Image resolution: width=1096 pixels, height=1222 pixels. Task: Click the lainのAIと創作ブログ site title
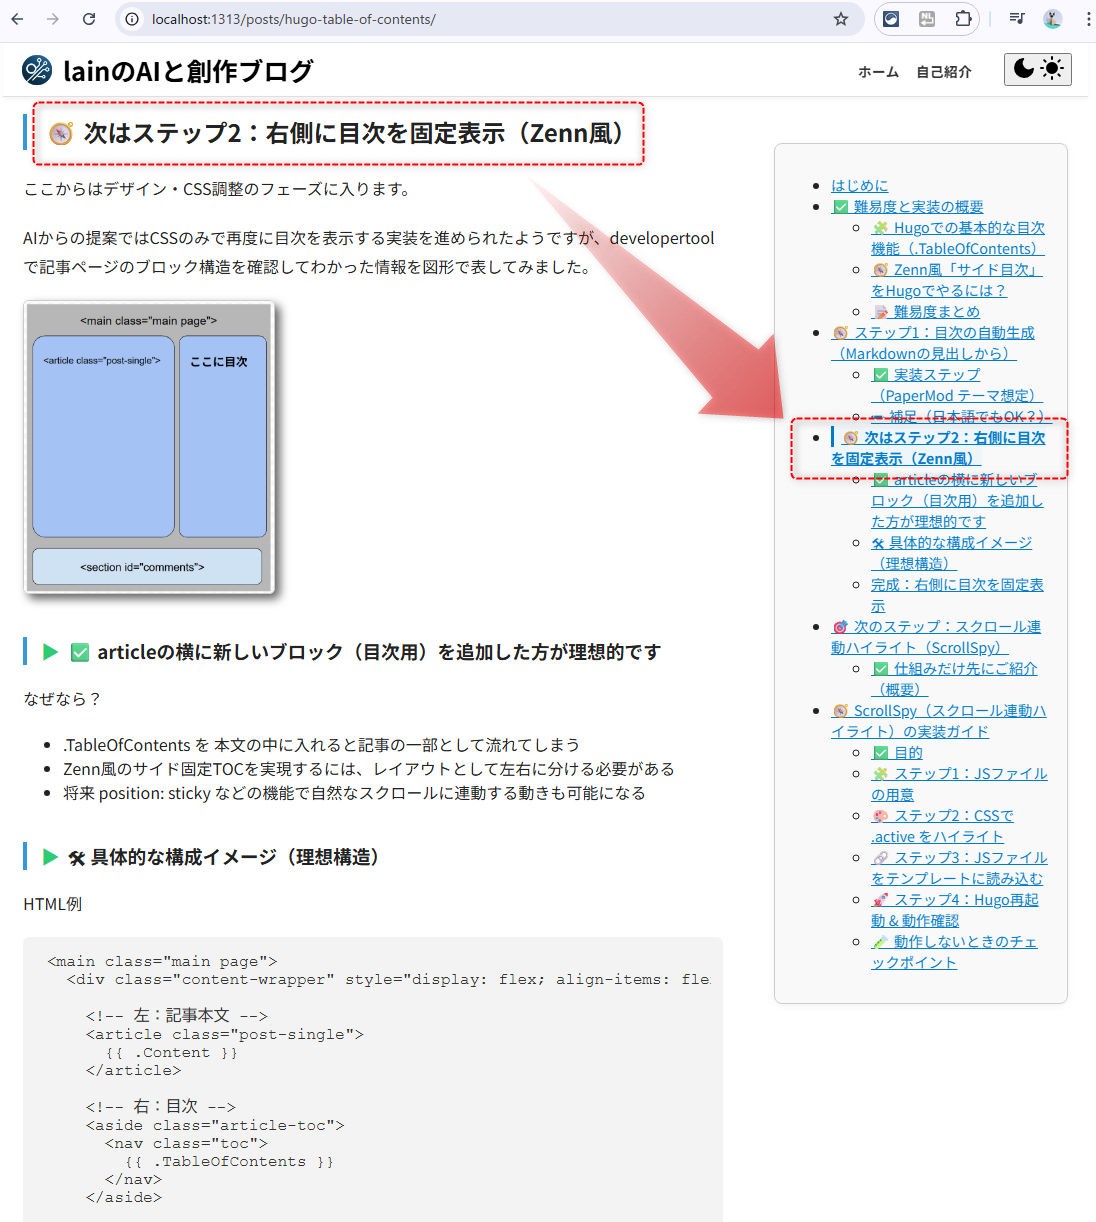click(188, 71)
